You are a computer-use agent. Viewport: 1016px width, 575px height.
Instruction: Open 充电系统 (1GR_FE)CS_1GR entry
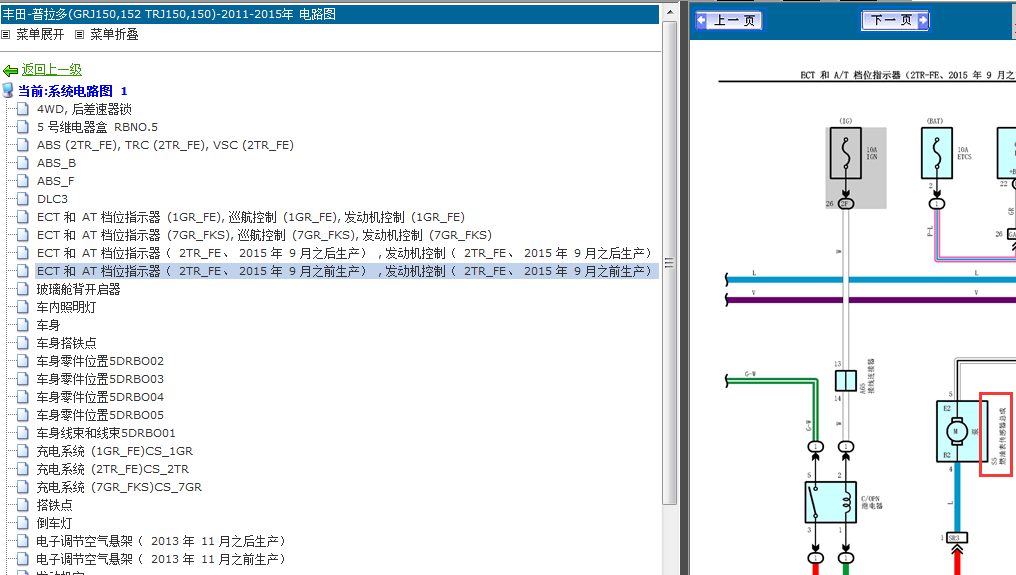coord(115,451)
